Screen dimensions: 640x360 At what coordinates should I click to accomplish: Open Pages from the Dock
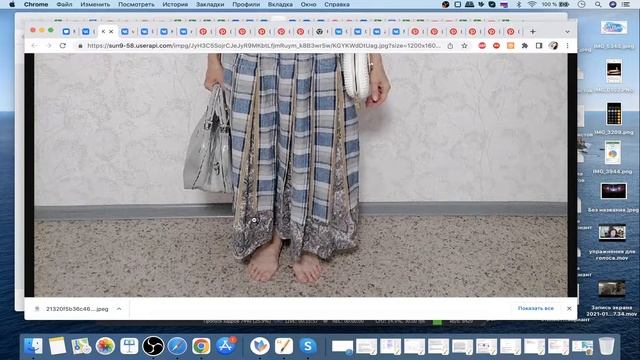tap(284, 346)
